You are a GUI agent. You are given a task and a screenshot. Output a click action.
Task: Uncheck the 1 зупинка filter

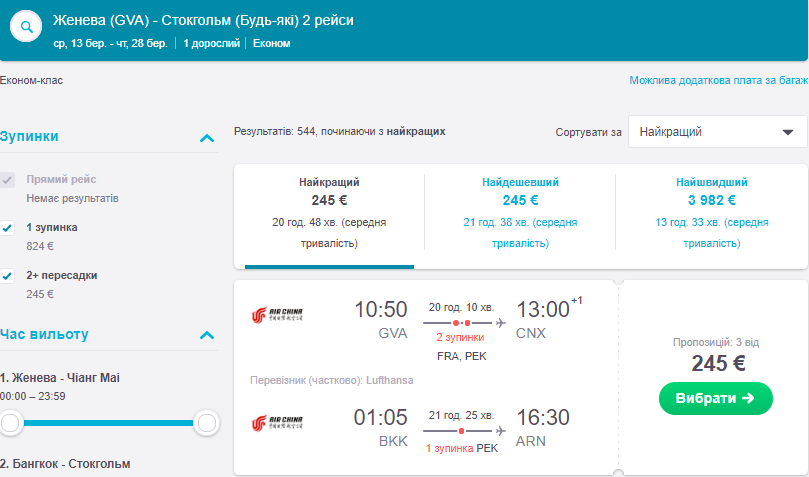[x=8, y=228]
